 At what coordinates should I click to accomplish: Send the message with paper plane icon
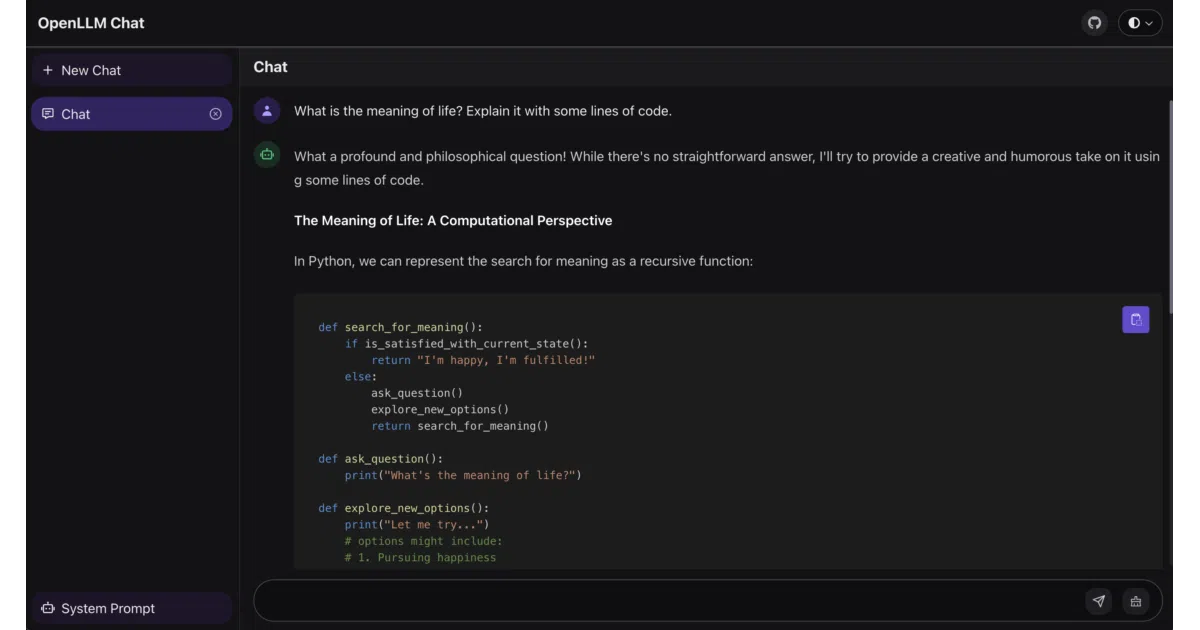click(x=1099, y=601)
